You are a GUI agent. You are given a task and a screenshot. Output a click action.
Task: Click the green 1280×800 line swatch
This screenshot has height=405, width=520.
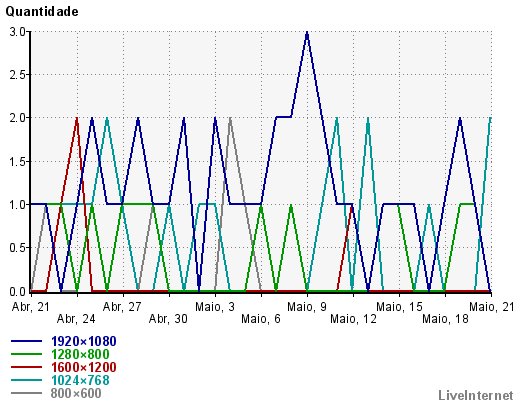(26, 354)
